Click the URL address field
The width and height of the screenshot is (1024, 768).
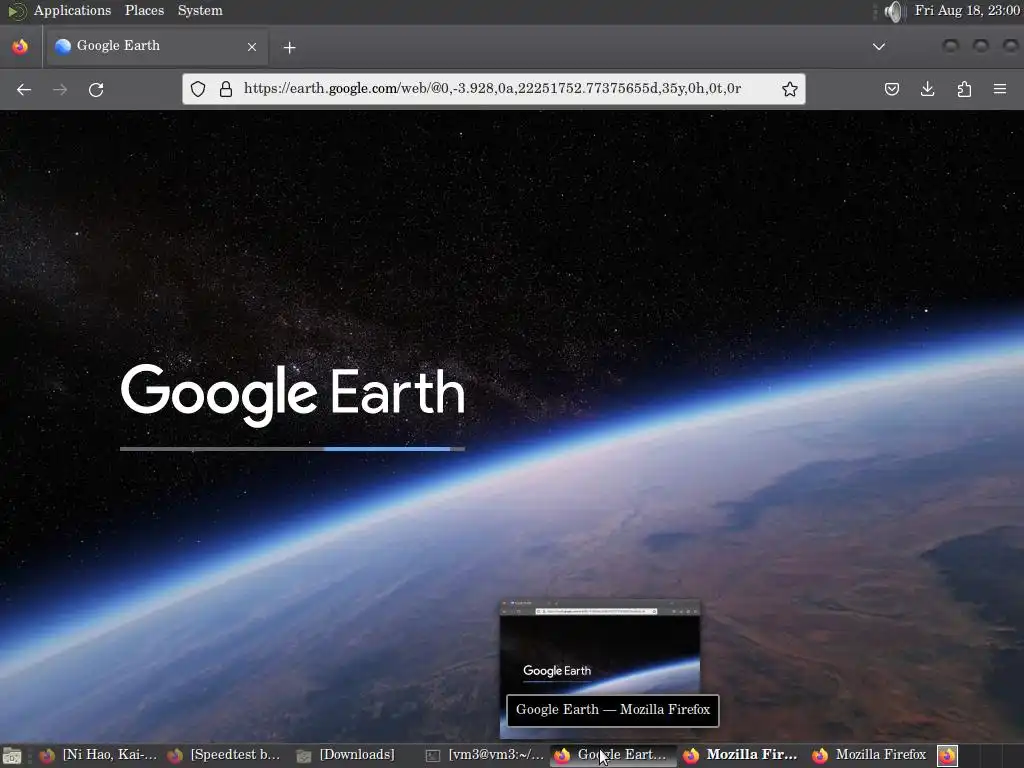coord(492,89)
